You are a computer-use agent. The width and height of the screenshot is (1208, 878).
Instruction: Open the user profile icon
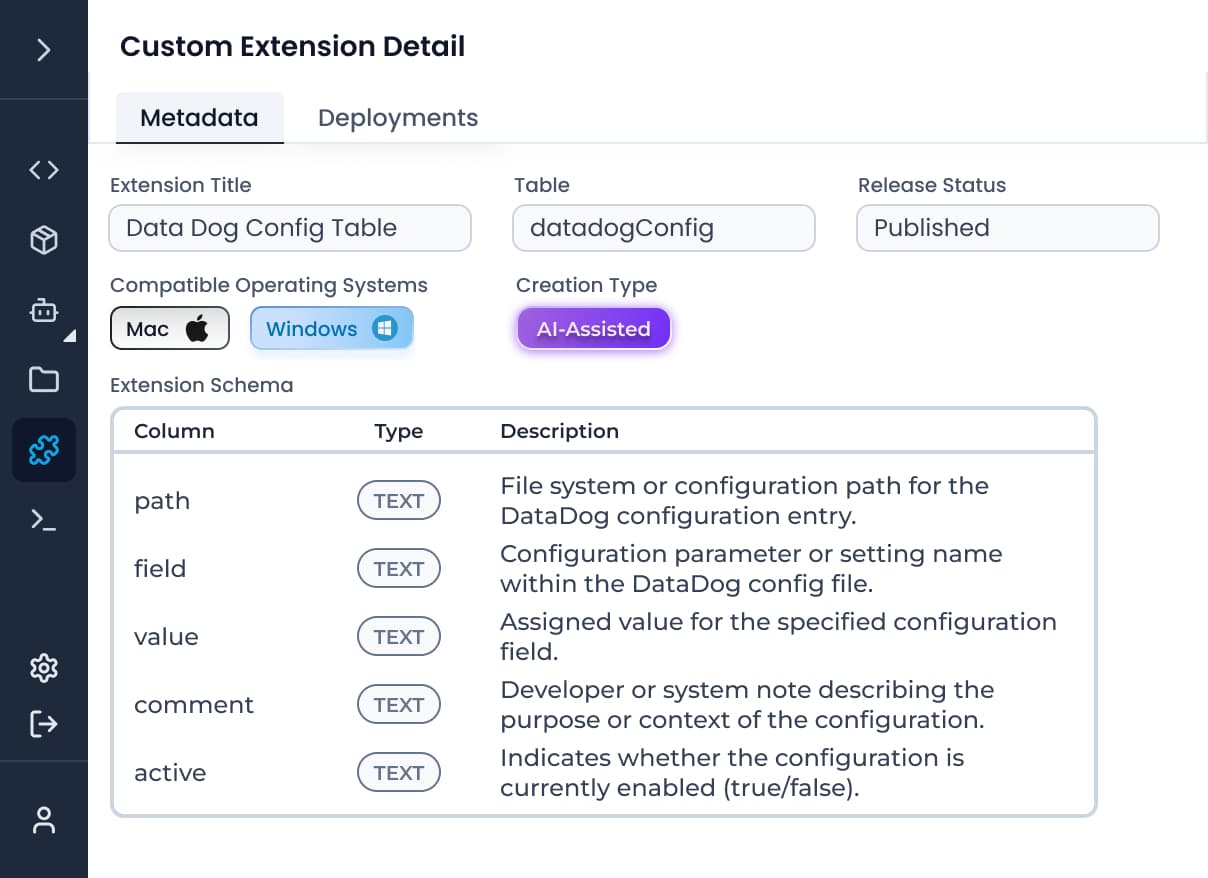click(x=44, y=820)
